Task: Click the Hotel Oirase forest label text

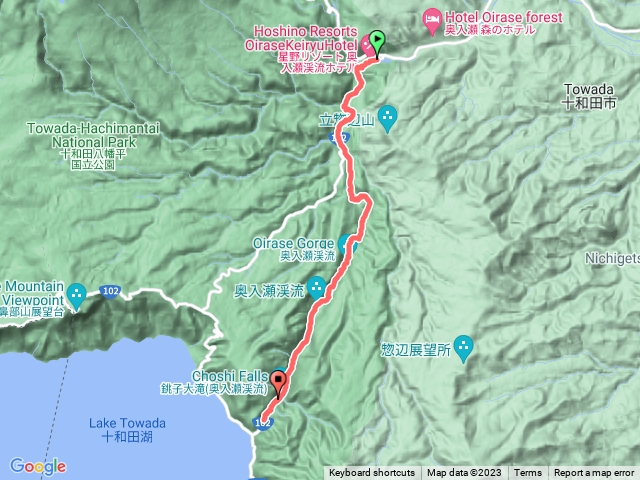Action: coord(504,17)
